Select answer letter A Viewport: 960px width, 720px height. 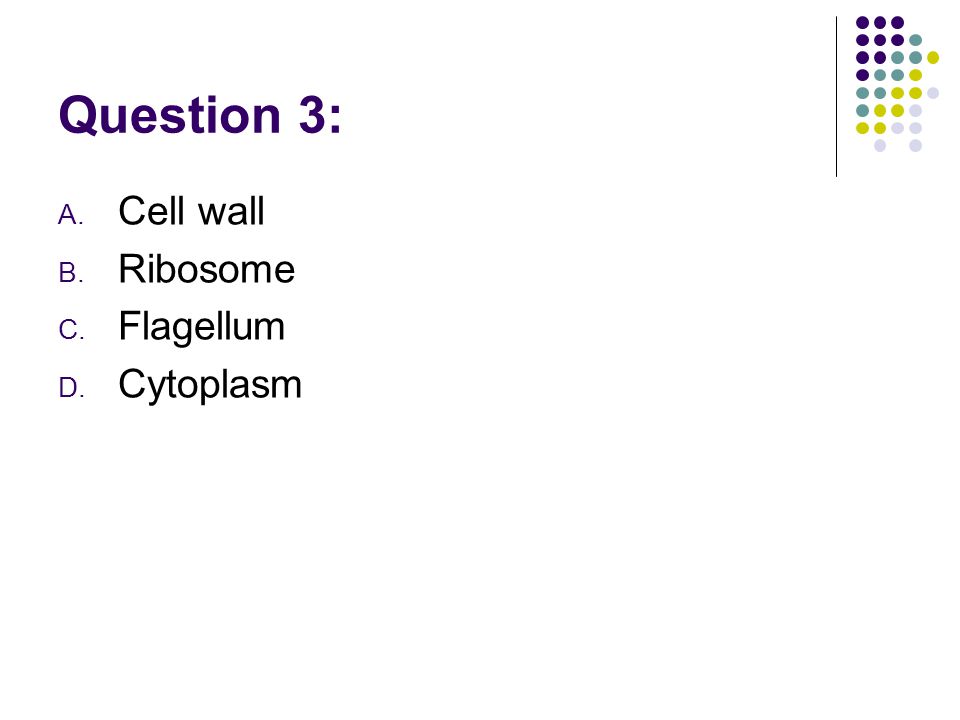click(x=70, y=215)
